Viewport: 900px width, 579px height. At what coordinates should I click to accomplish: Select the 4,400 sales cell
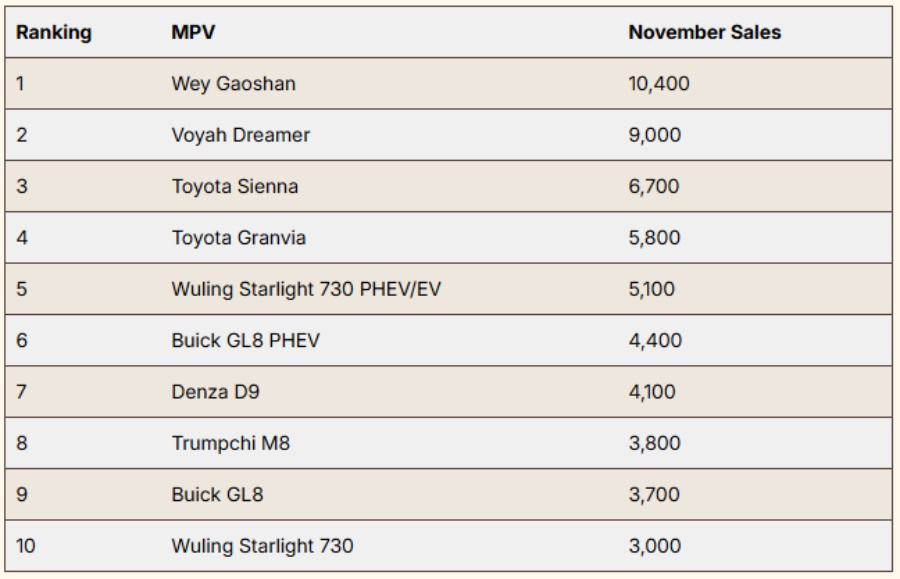[x=654, y=340]
